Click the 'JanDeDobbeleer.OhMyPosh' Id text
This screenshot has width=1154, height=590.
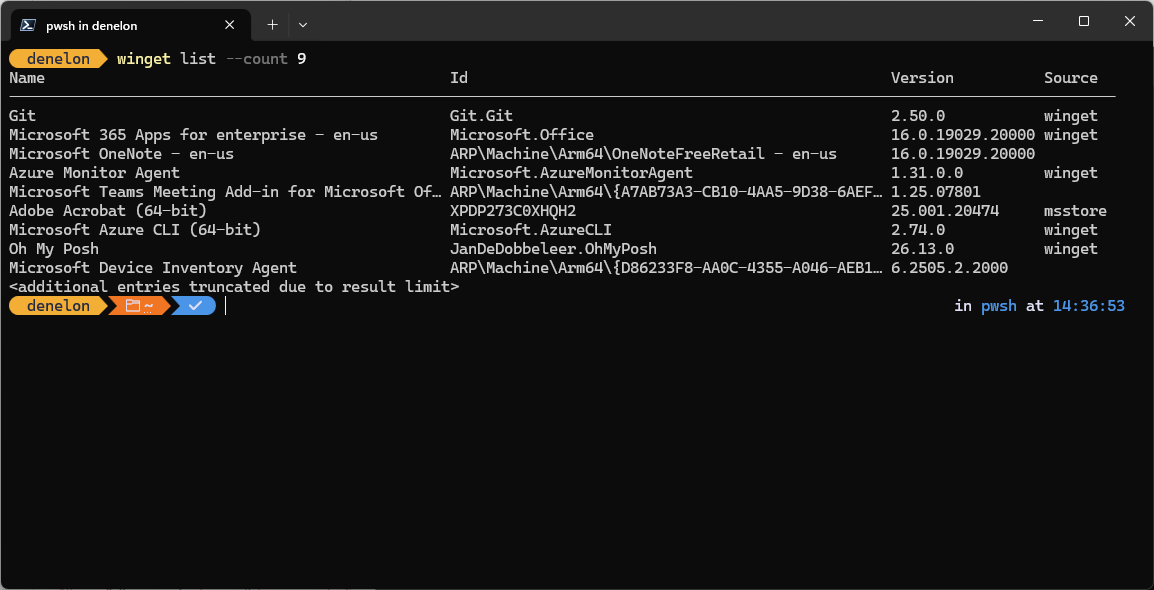pos(553,249)
